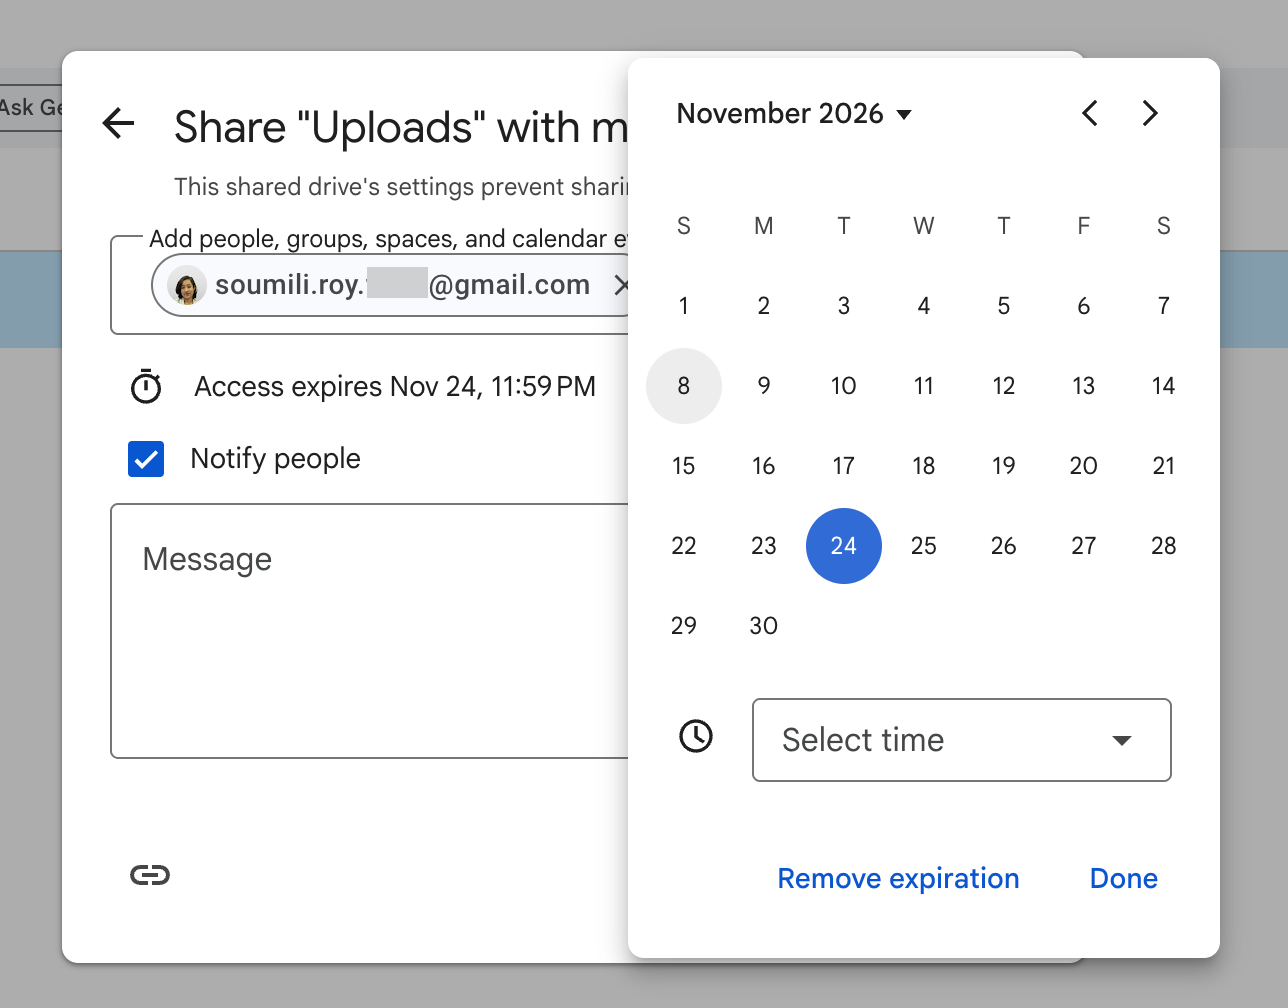Pick November 22 in the calendar
Image resolution: width=1288 pixels, height=1008 pixels.
[x=684, y=546]
